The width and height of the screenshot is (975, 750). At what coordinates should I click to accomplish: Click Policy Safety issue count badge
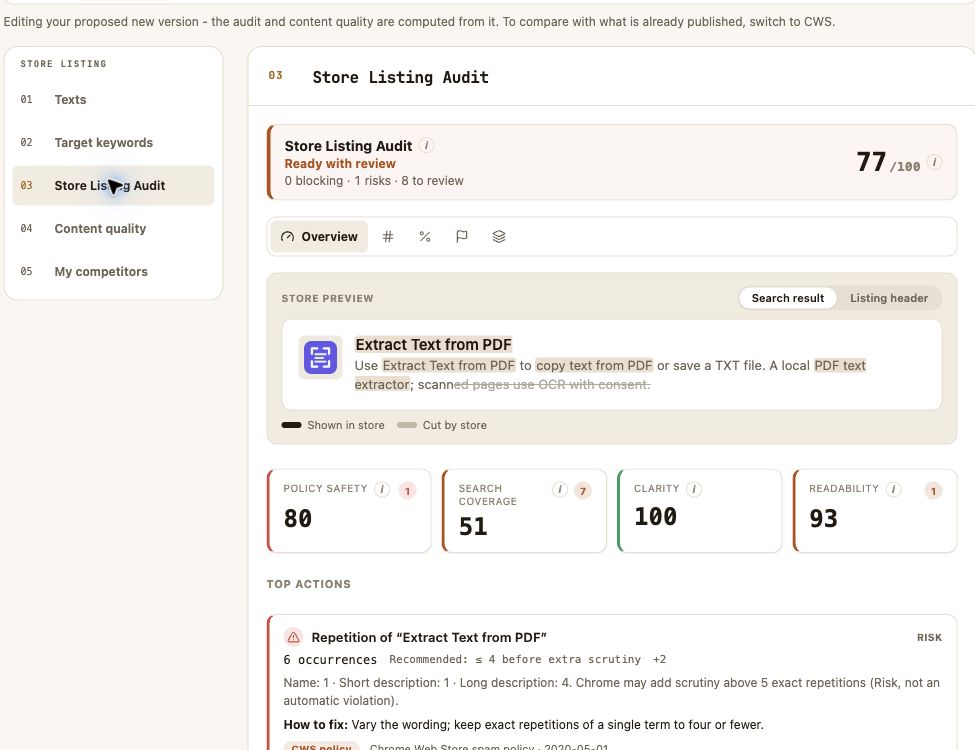click(x=407, y=491)
